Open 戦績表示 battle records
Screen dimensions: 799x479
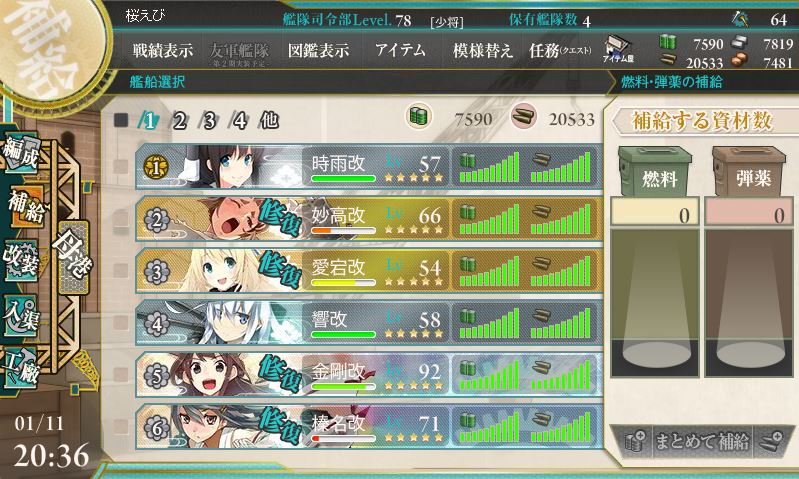tap(163, 50)
